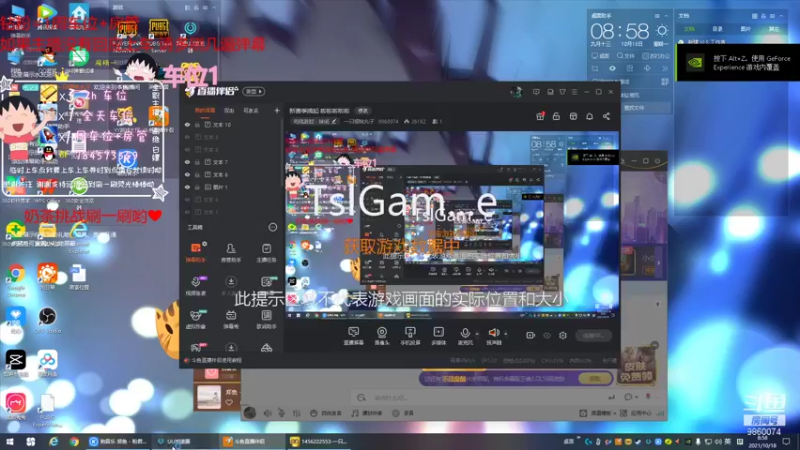
Task: Toggle the lock on 文本 6 source
Action: [x=197, y=174]
